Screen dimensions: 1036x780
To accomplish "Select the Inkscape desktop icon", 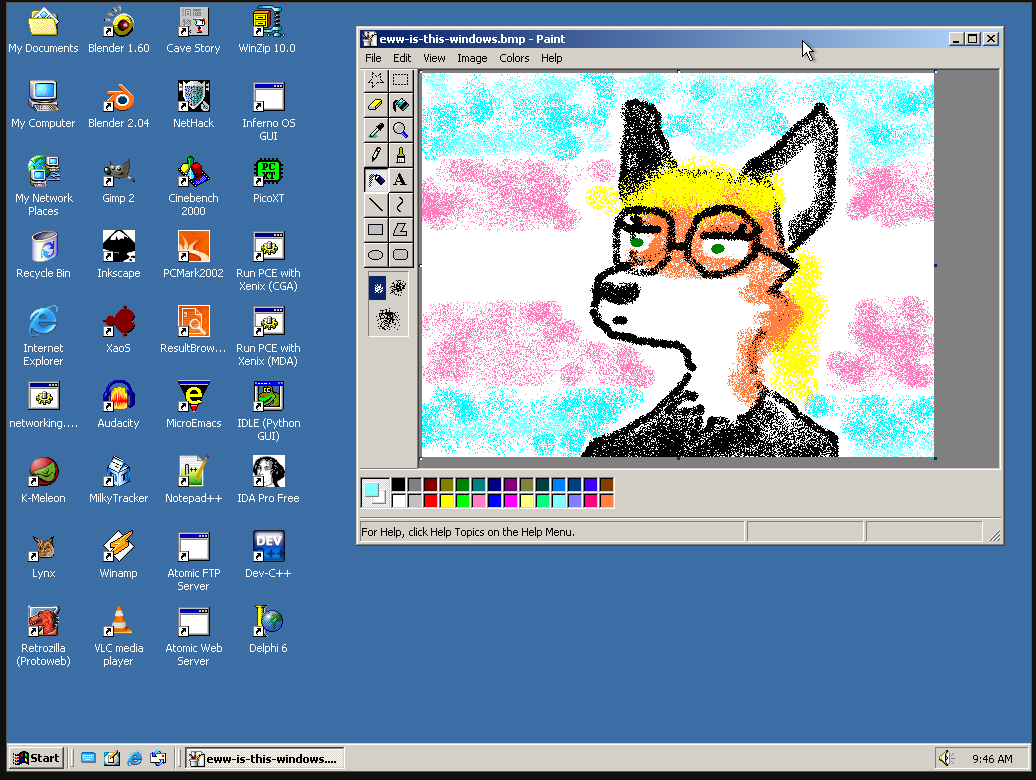I will click(x=119, y=256).
